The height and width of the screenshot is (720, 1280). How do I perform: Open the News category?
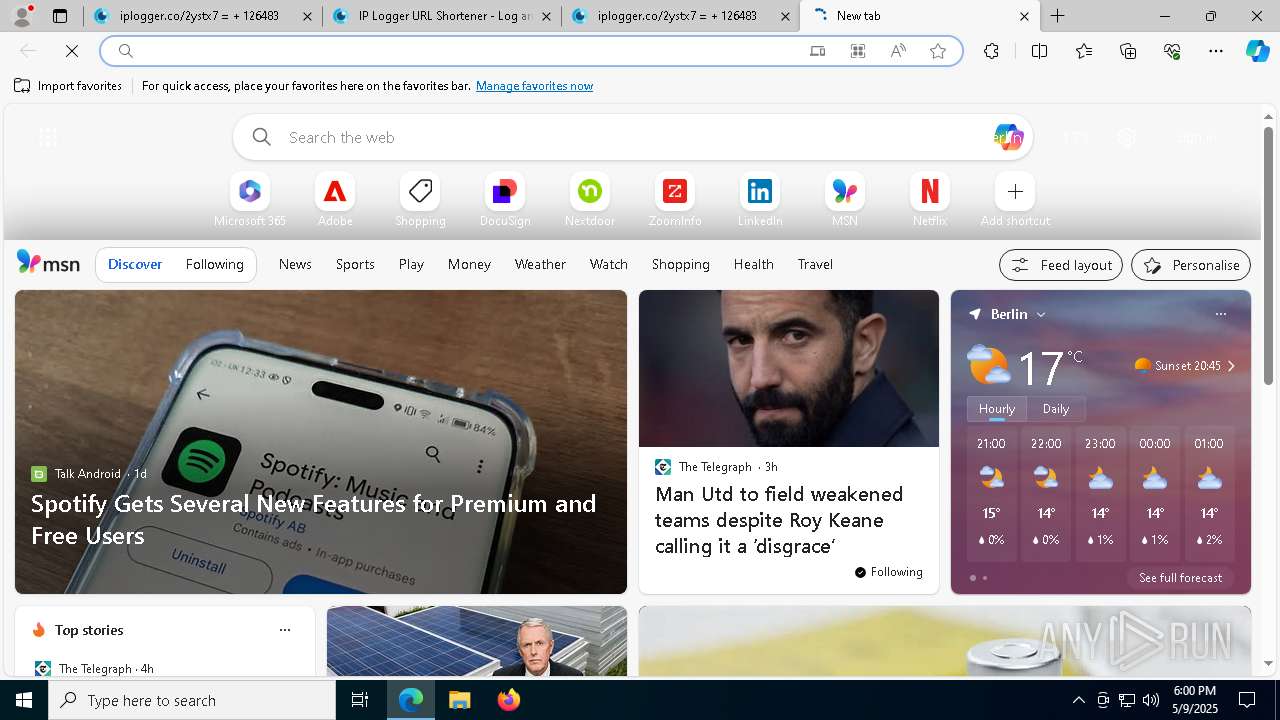pos(295,264)
